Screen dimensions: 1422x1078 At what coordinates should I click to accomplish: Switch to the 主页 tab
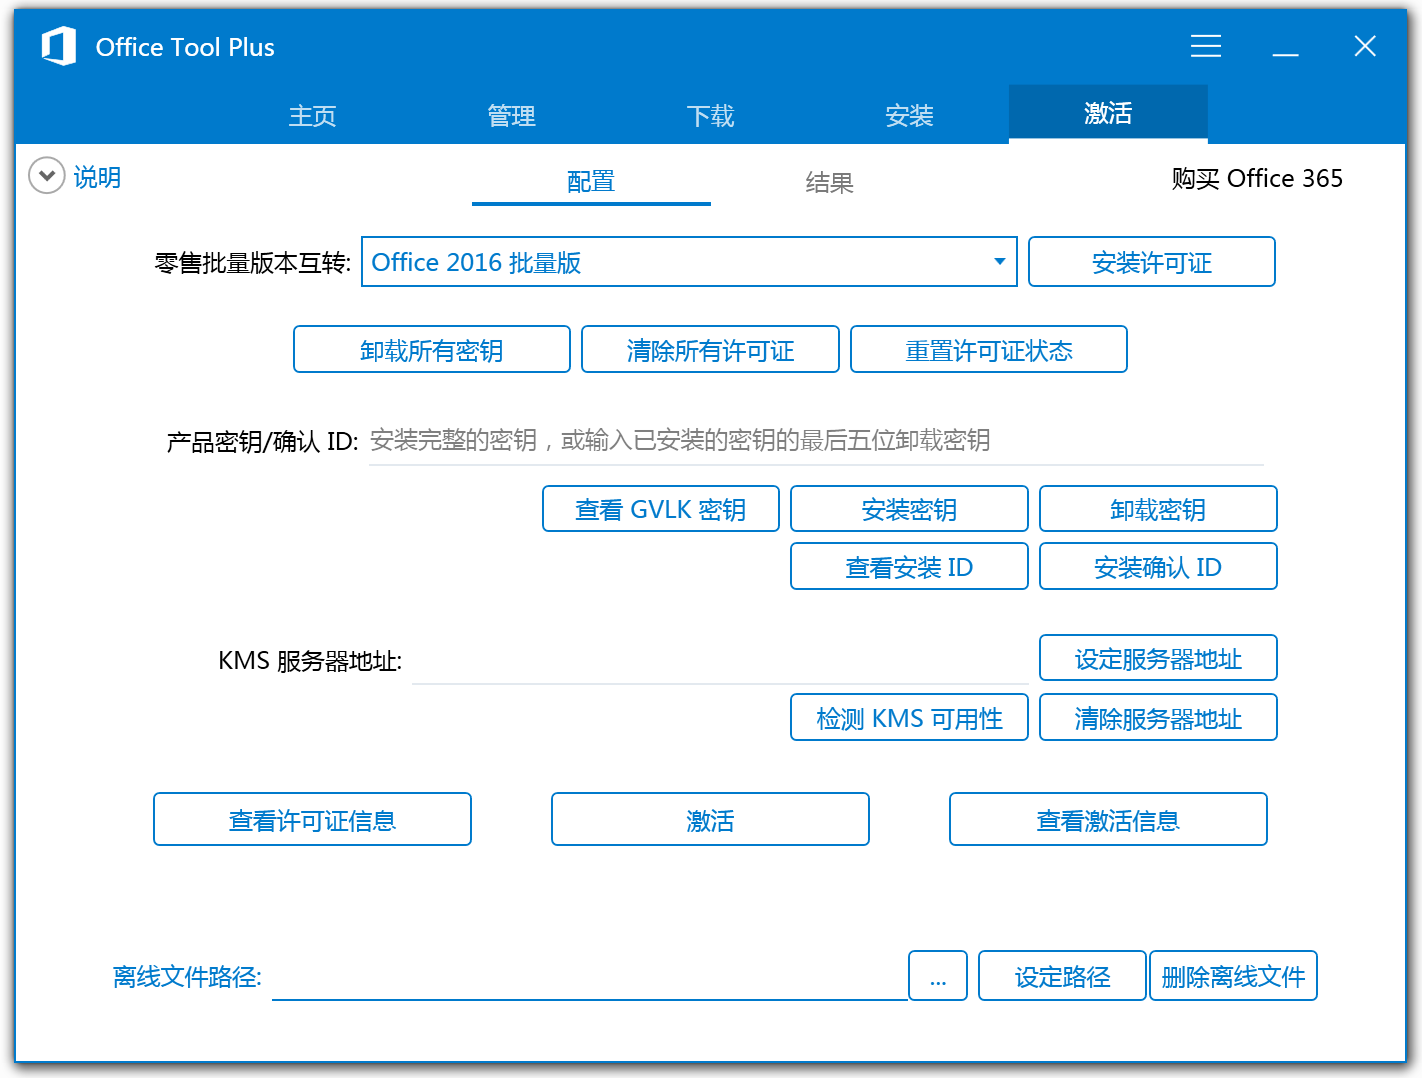point(312,116)
